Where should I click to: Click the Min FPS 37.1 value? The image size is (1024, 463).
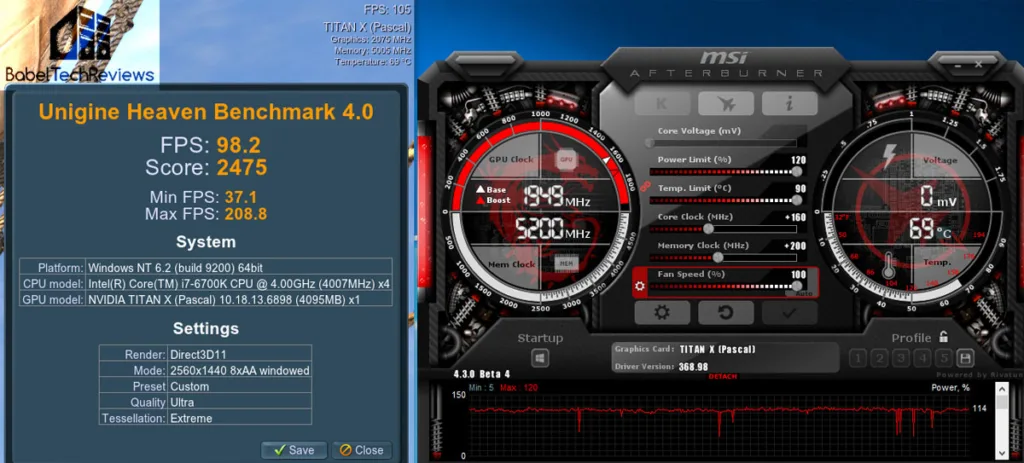[241, 196]
